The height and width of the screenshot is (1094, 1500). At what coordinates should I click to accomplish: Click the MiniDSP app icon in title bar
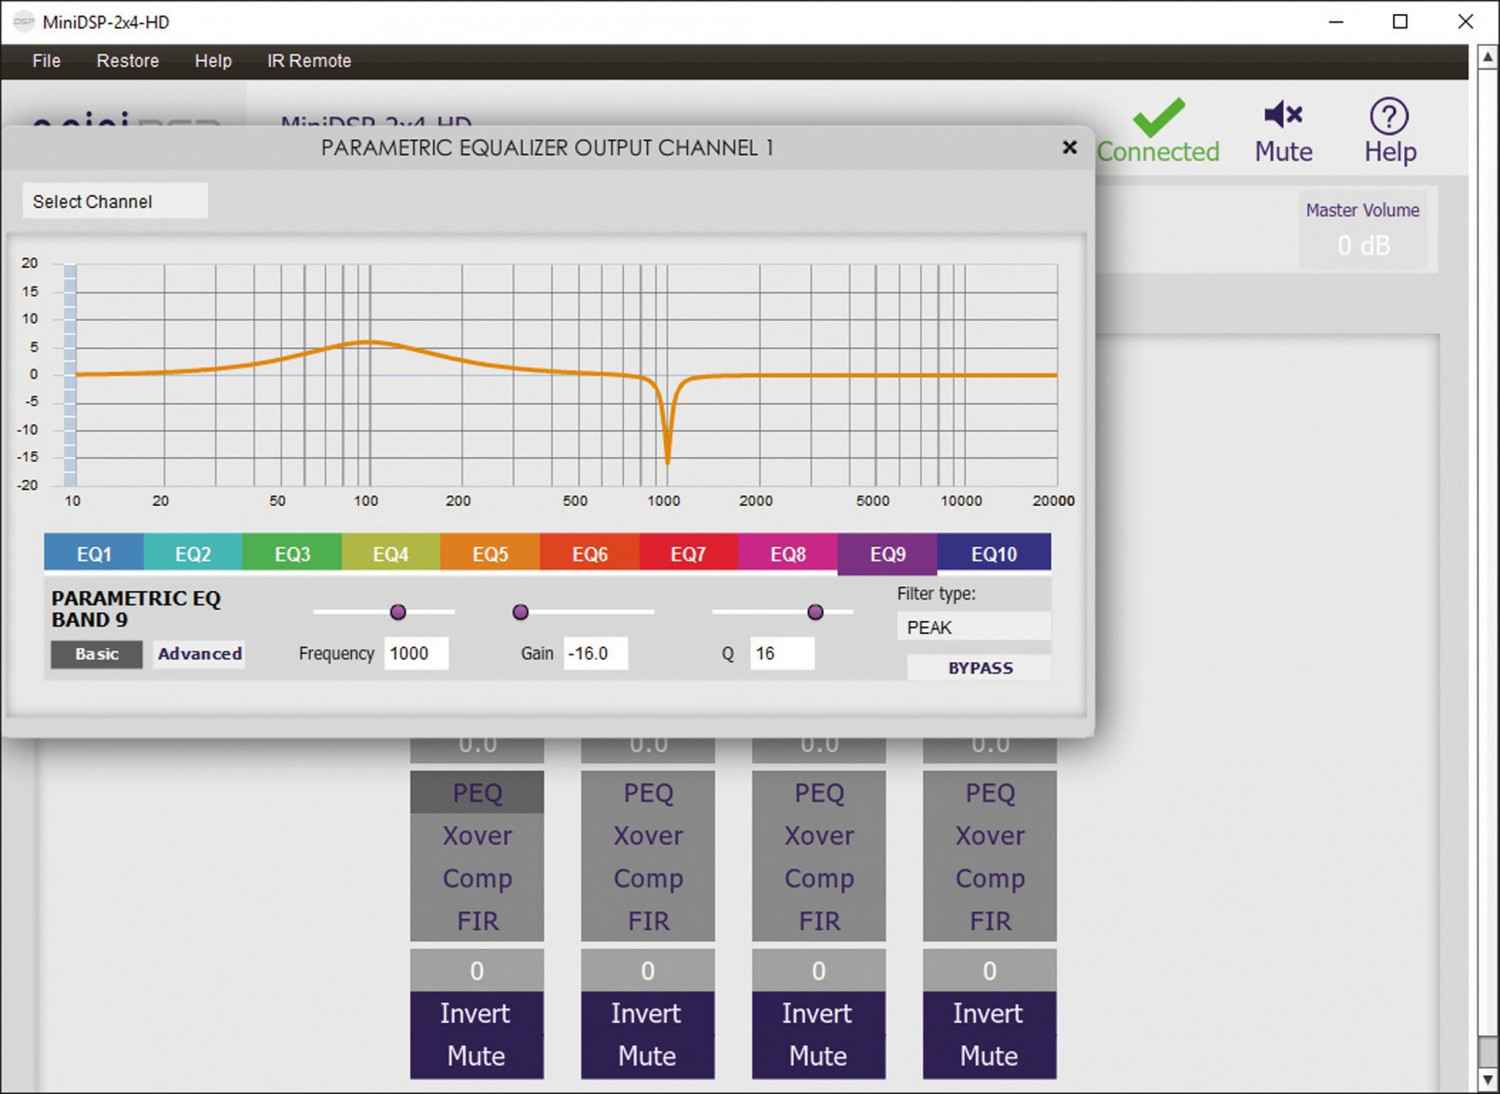pos(23,21)
